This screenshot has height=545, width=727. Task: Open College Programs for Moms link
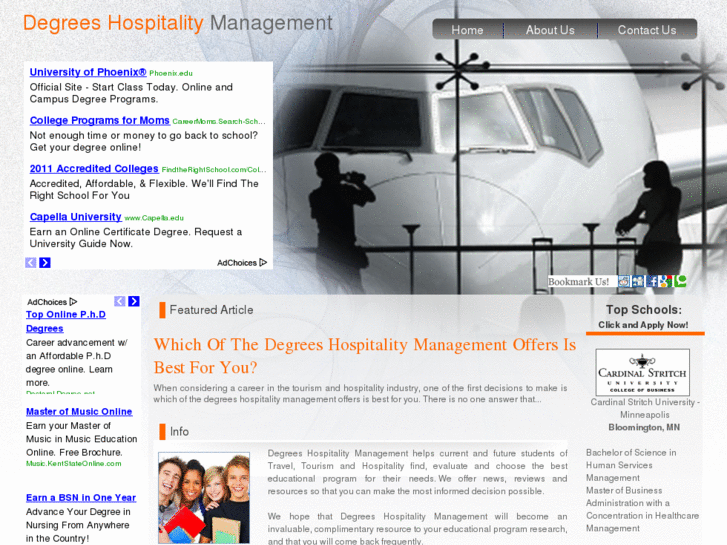click(100, 120)
